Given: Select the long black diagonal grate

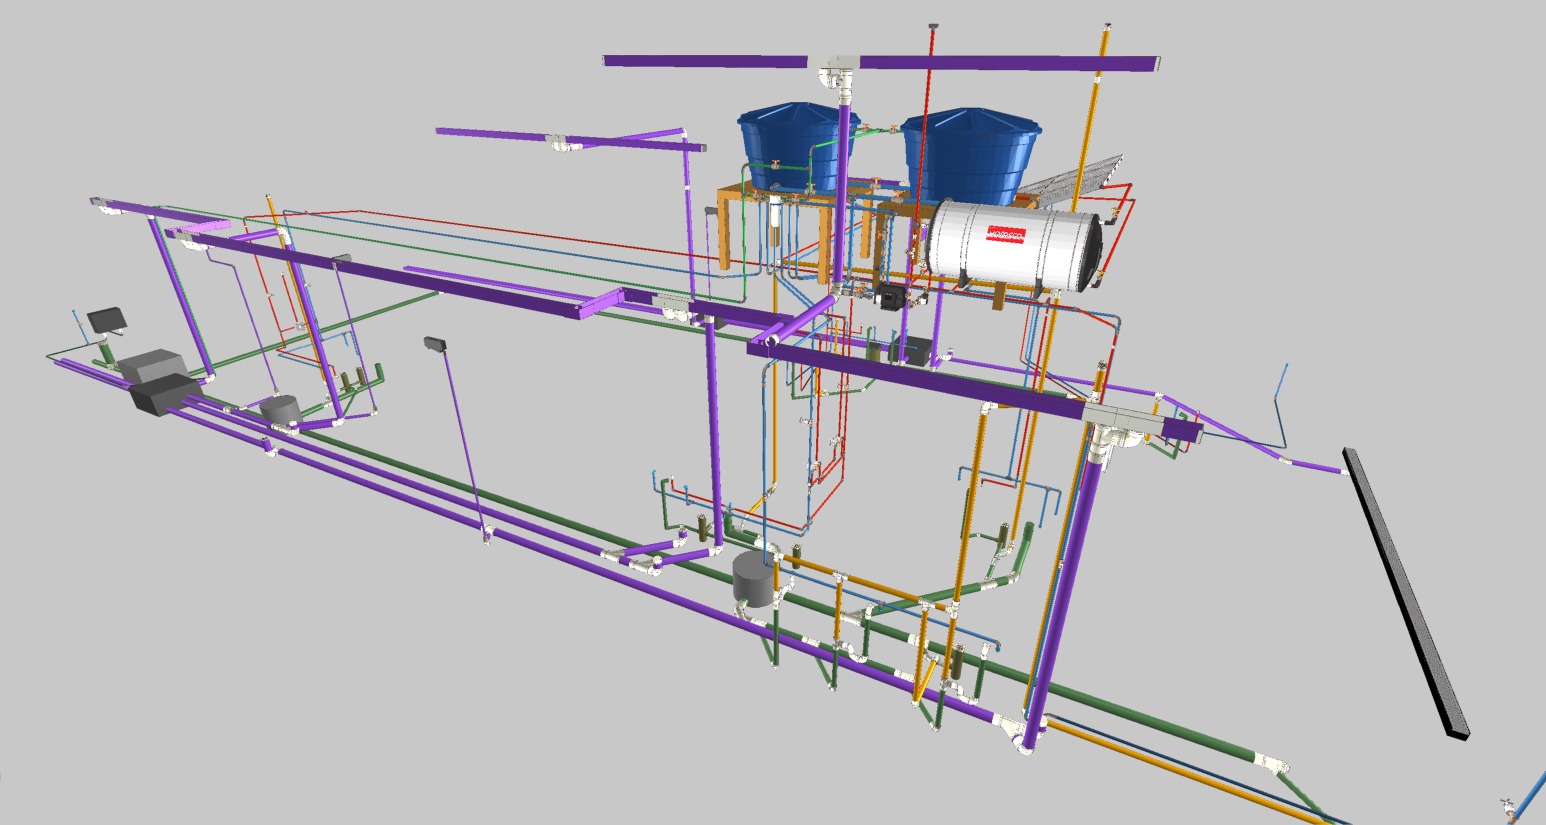Looking at the screenshot, I should 1406,594.
